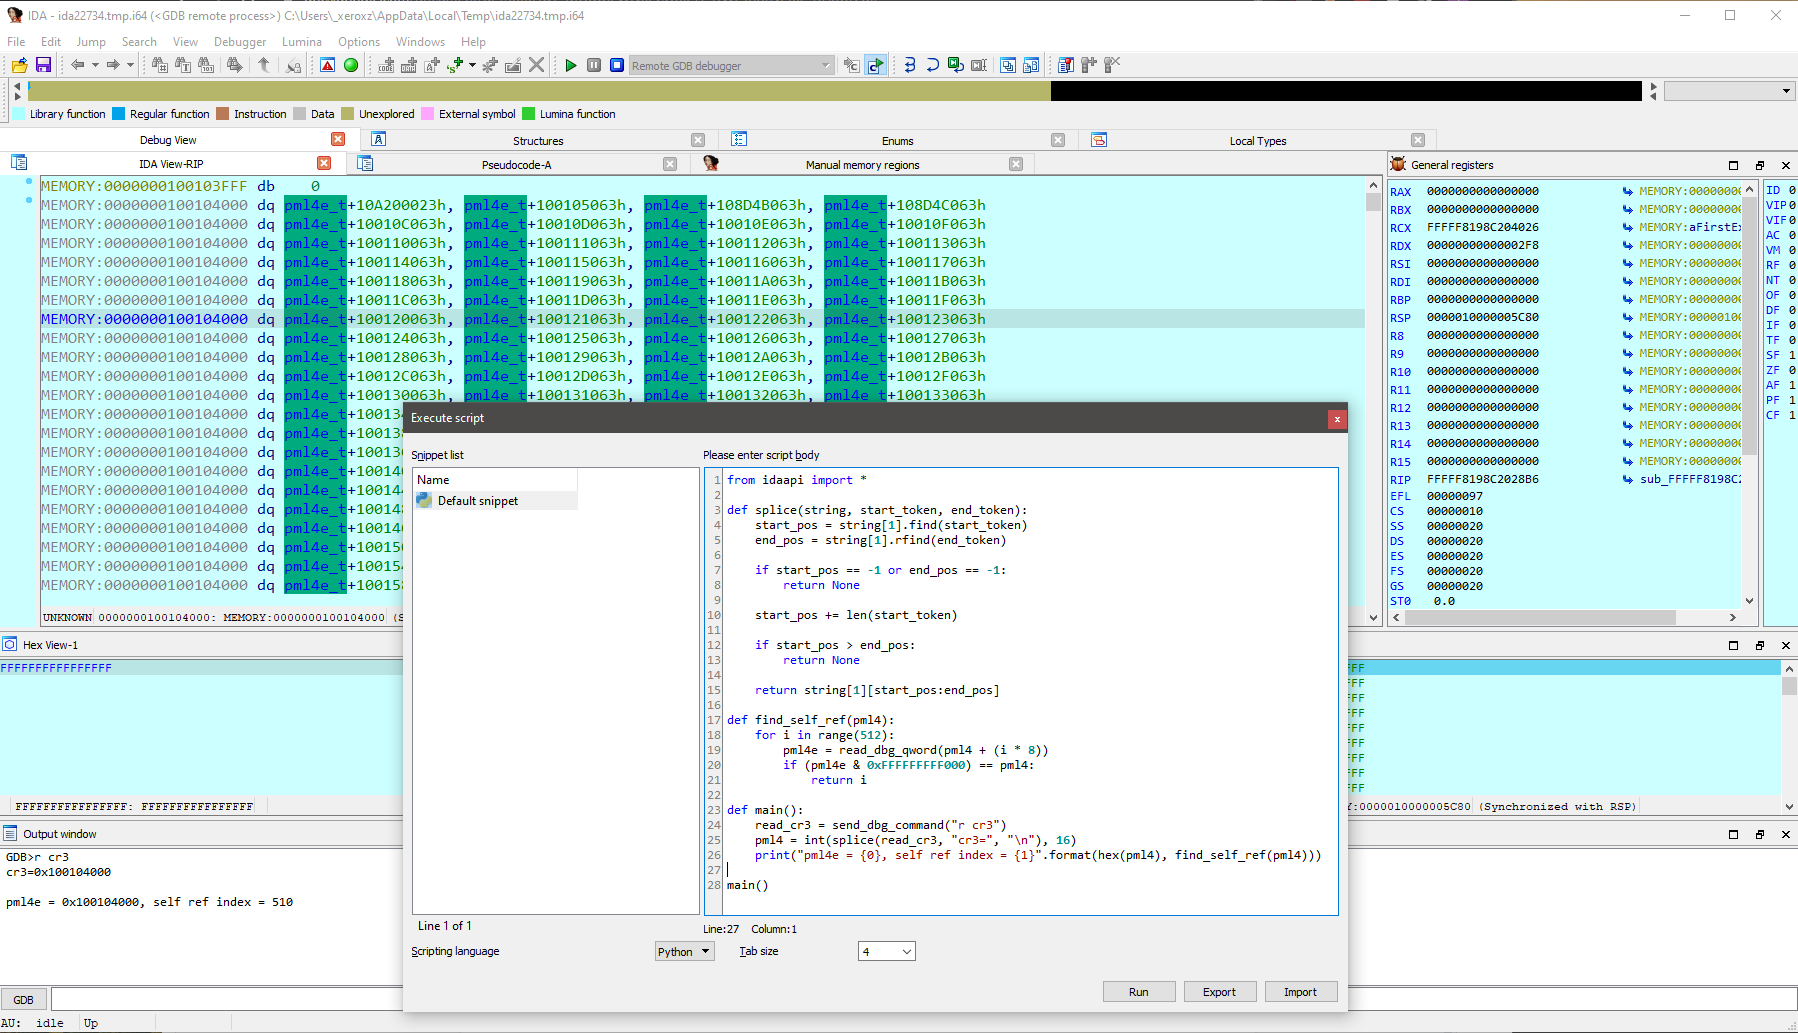Open the Scripting language dropdown
1798x1033 pixels.
tap(684, 951)
